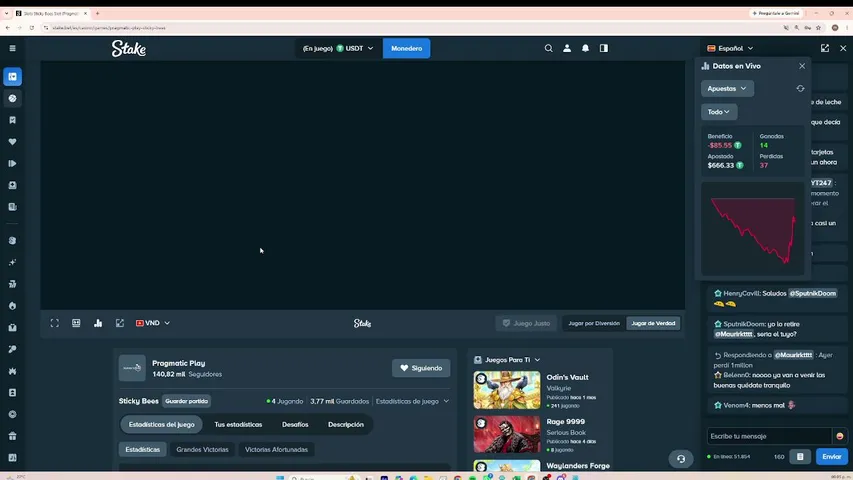The height and width of the screenshot is (480, 853).
Task: Open the USDT balance currency dropdown
Action: (x=338, y=48)
